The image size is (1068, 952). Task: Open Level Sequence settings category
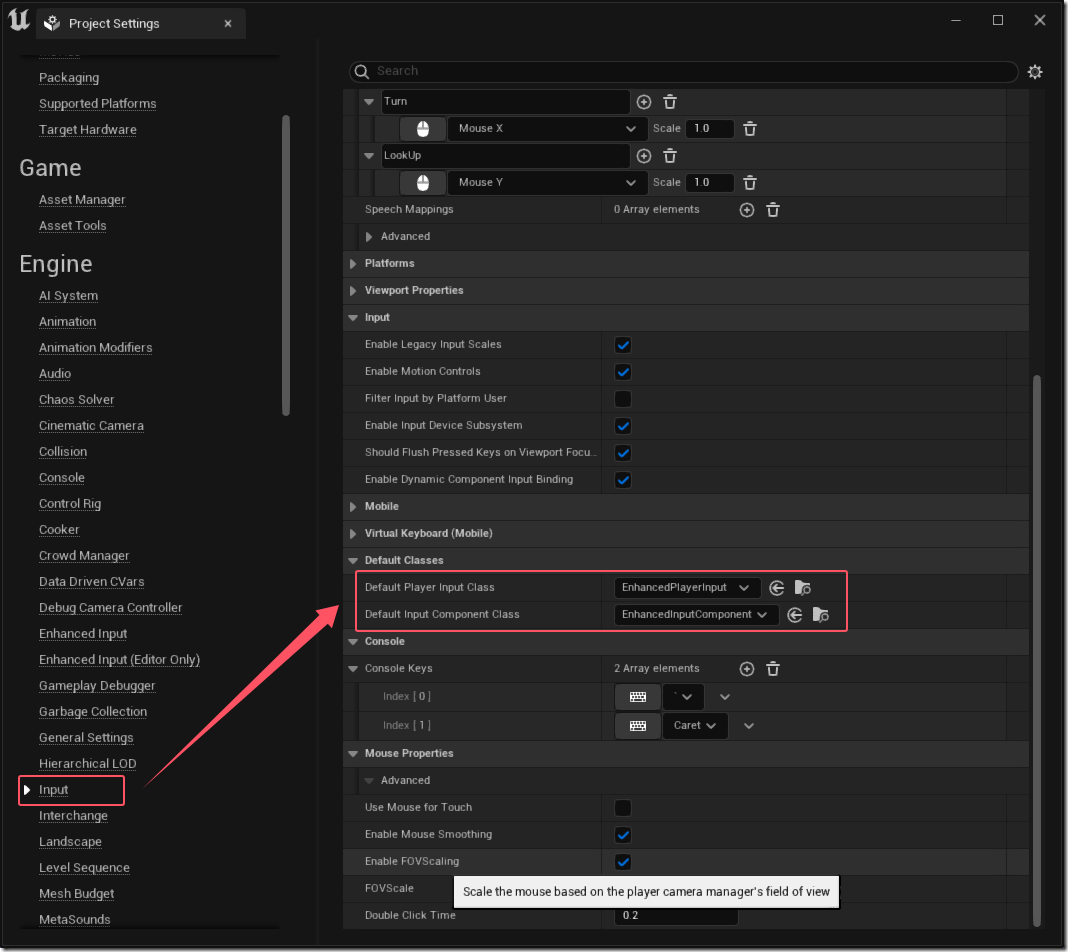click(84, 868)
